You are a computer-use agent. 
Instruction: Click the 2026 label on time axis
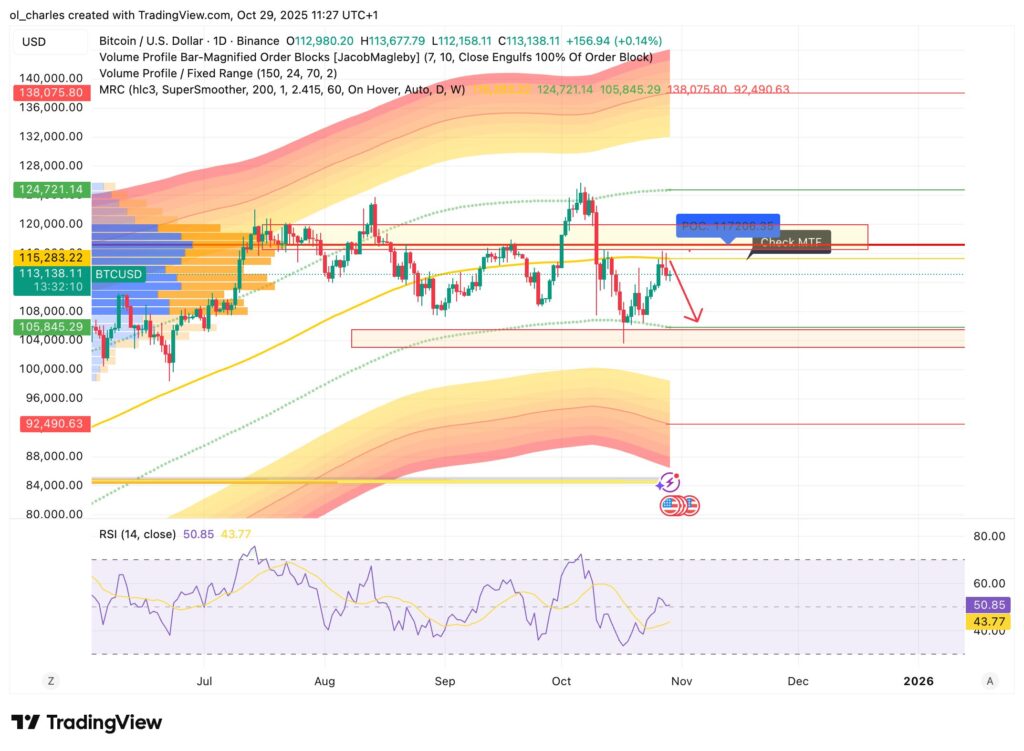(x=918, y=681)
